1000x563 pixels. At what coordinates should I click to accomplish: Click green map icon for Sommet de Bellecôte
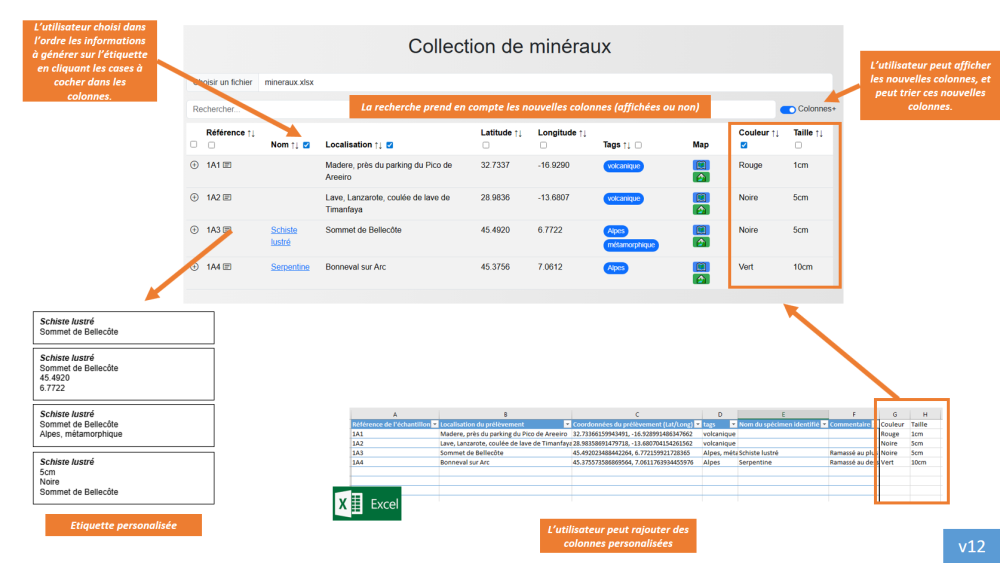pos(701,242)
